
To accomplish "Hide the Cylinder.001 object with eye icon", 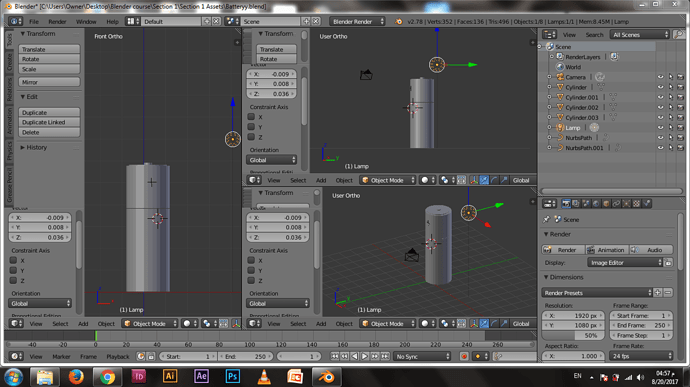I will (660, 97).
